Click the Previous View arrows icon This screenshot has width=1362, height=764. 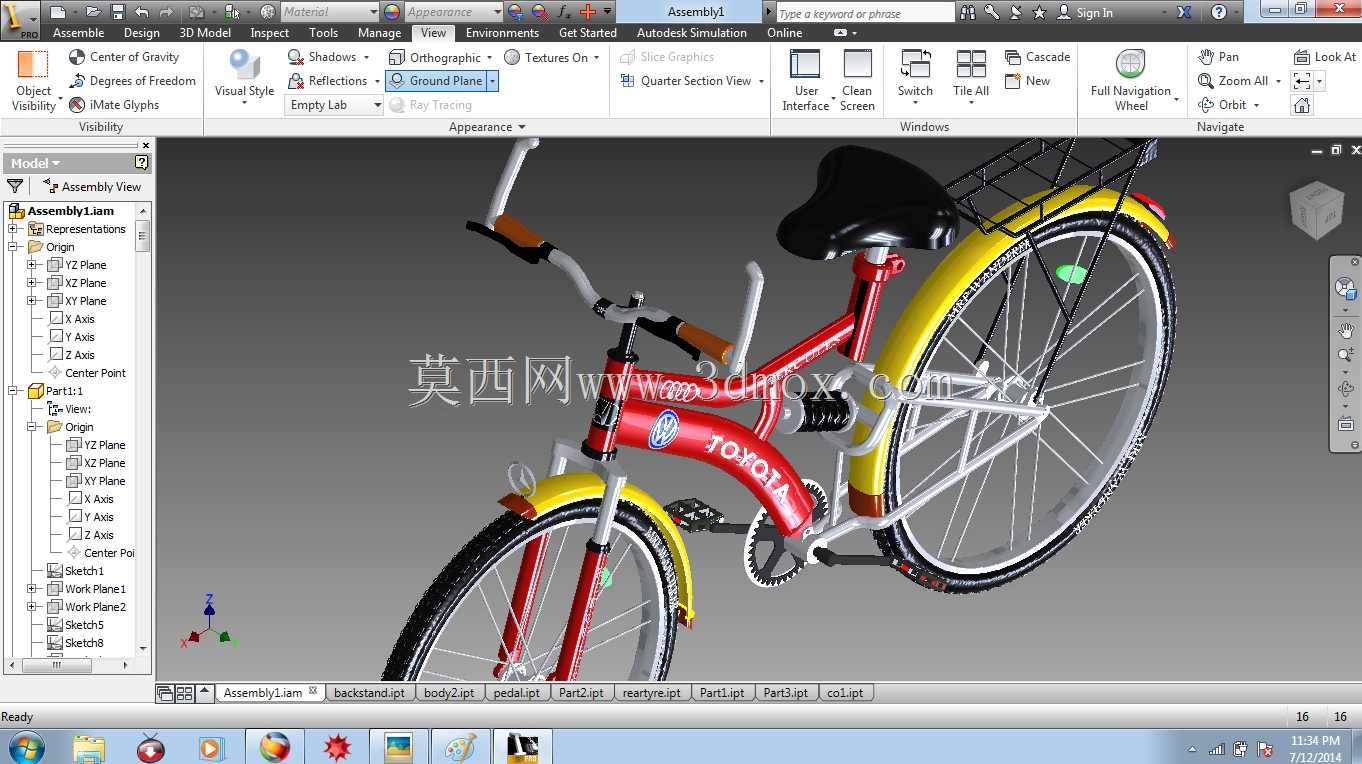tap(1302, 81)
